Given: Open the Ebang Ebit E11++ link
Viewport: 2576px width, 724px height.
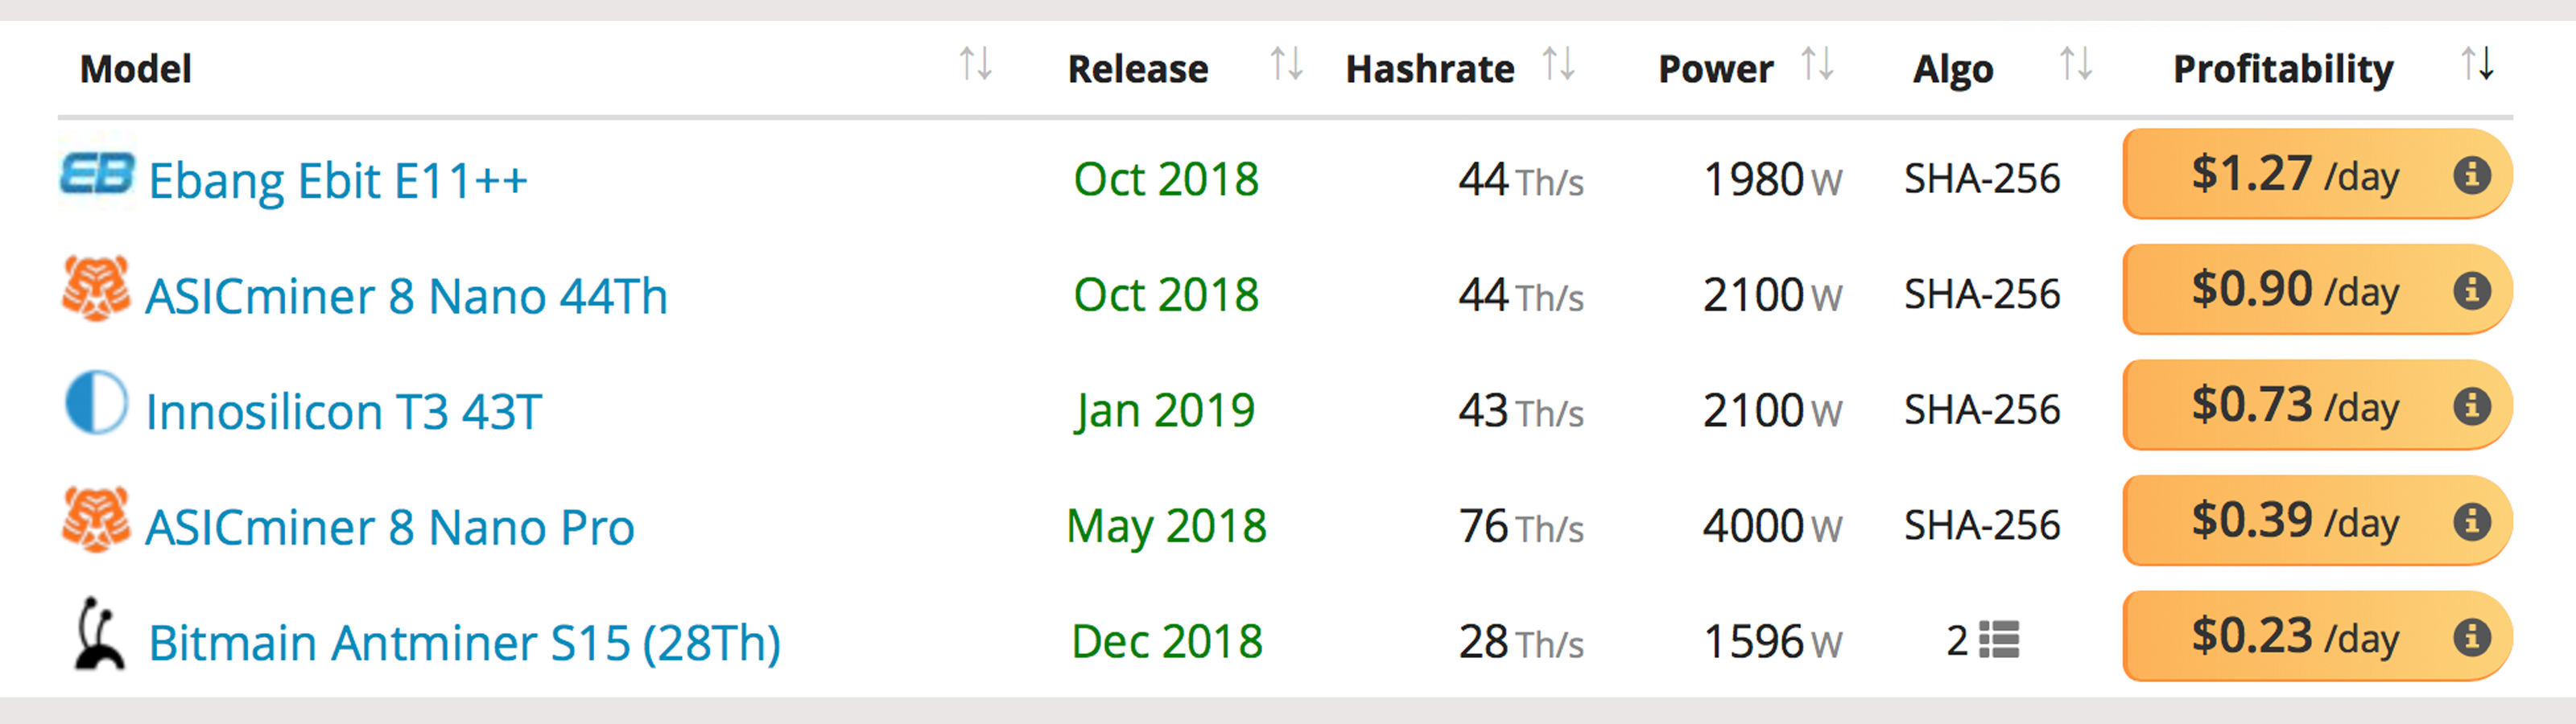Looking at the screenshot, I should (338, 181).
